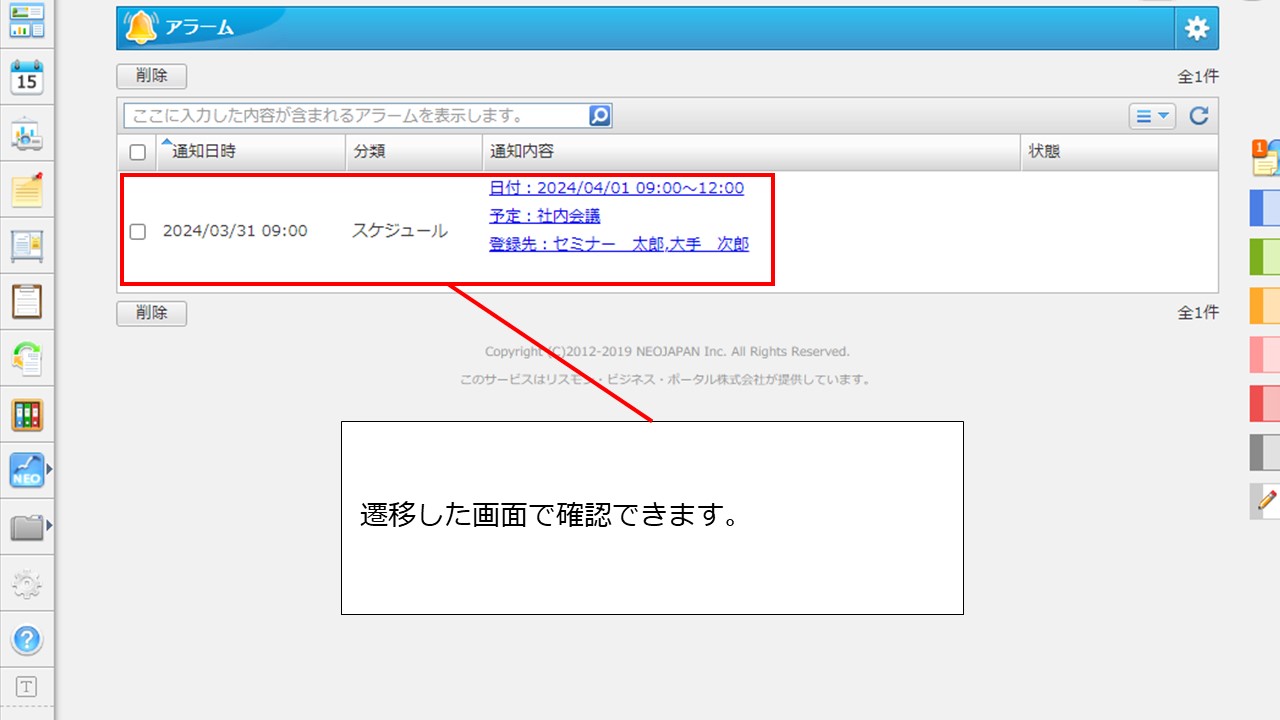1280x720 pixels.
Task: Open the yellow sticky note sidebar icon
Action: pos(26,190)
